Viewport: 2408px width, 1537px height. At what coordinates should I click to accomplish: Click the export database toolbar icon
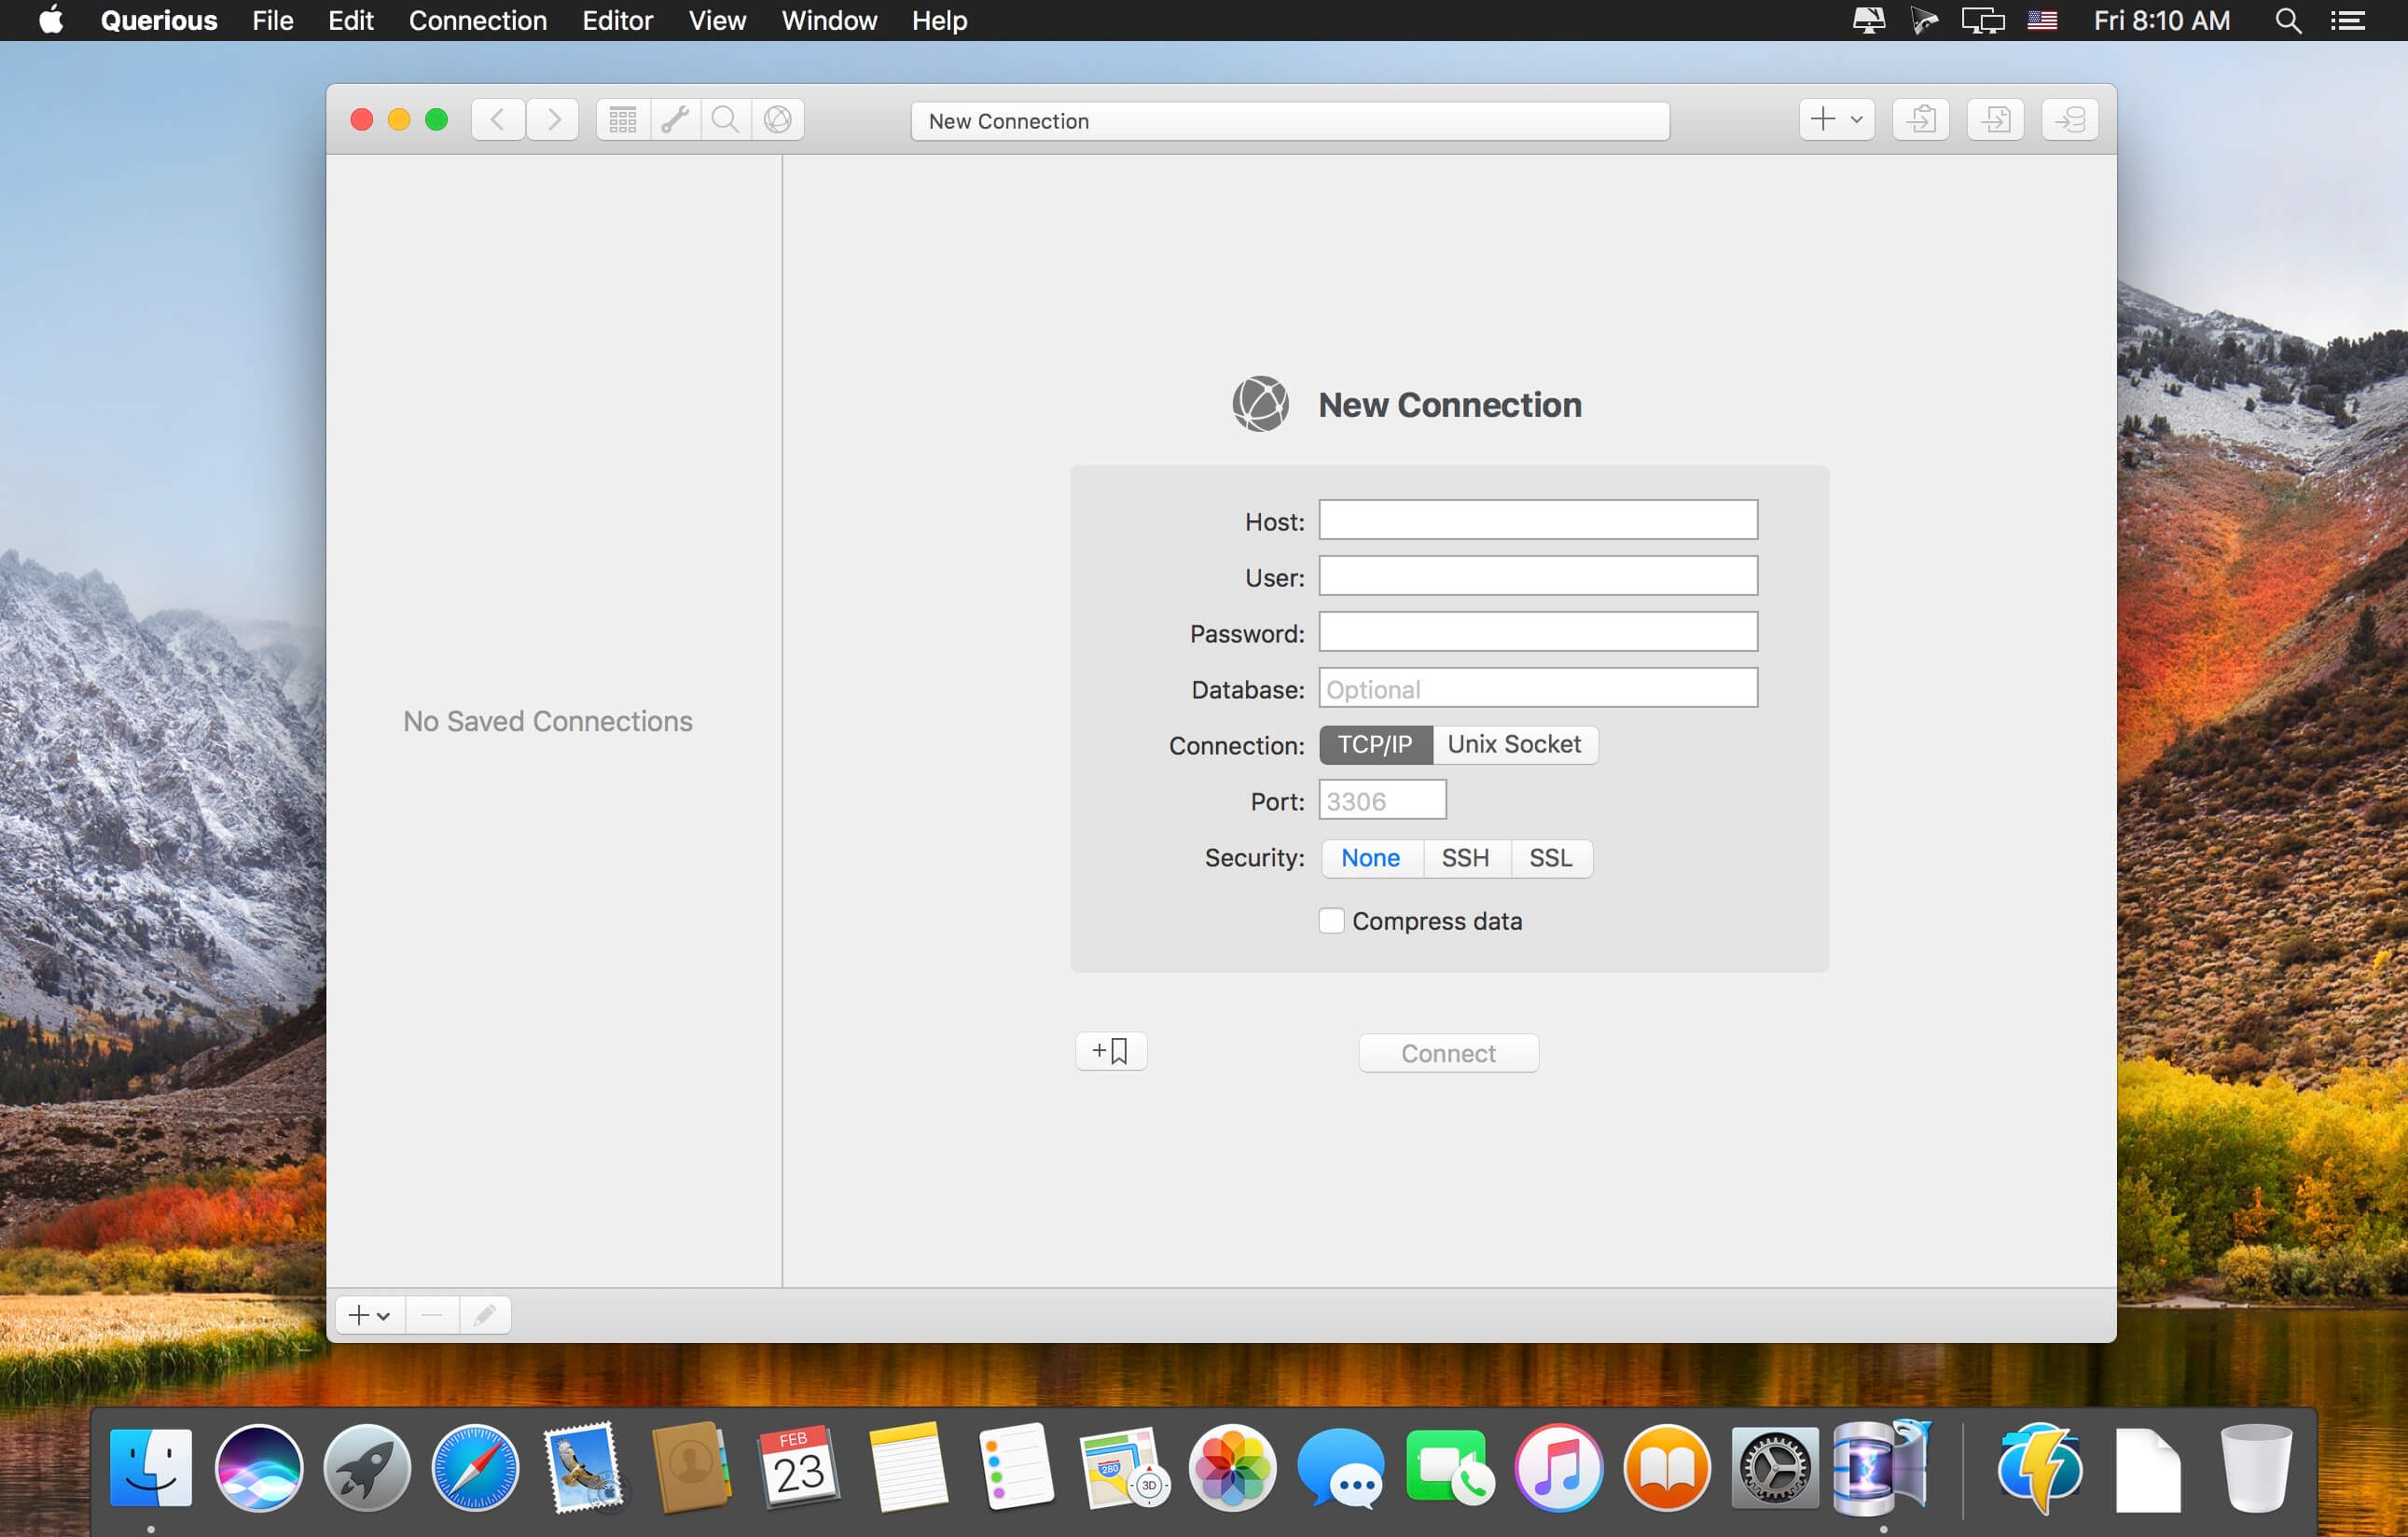(1920, 120)
